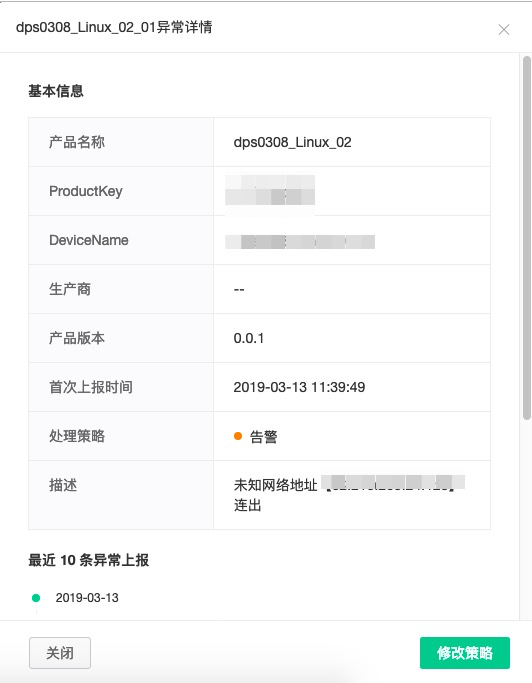Click the dialog's vertical scrollbar
This screenshot has height=683, width=532.
527,238
